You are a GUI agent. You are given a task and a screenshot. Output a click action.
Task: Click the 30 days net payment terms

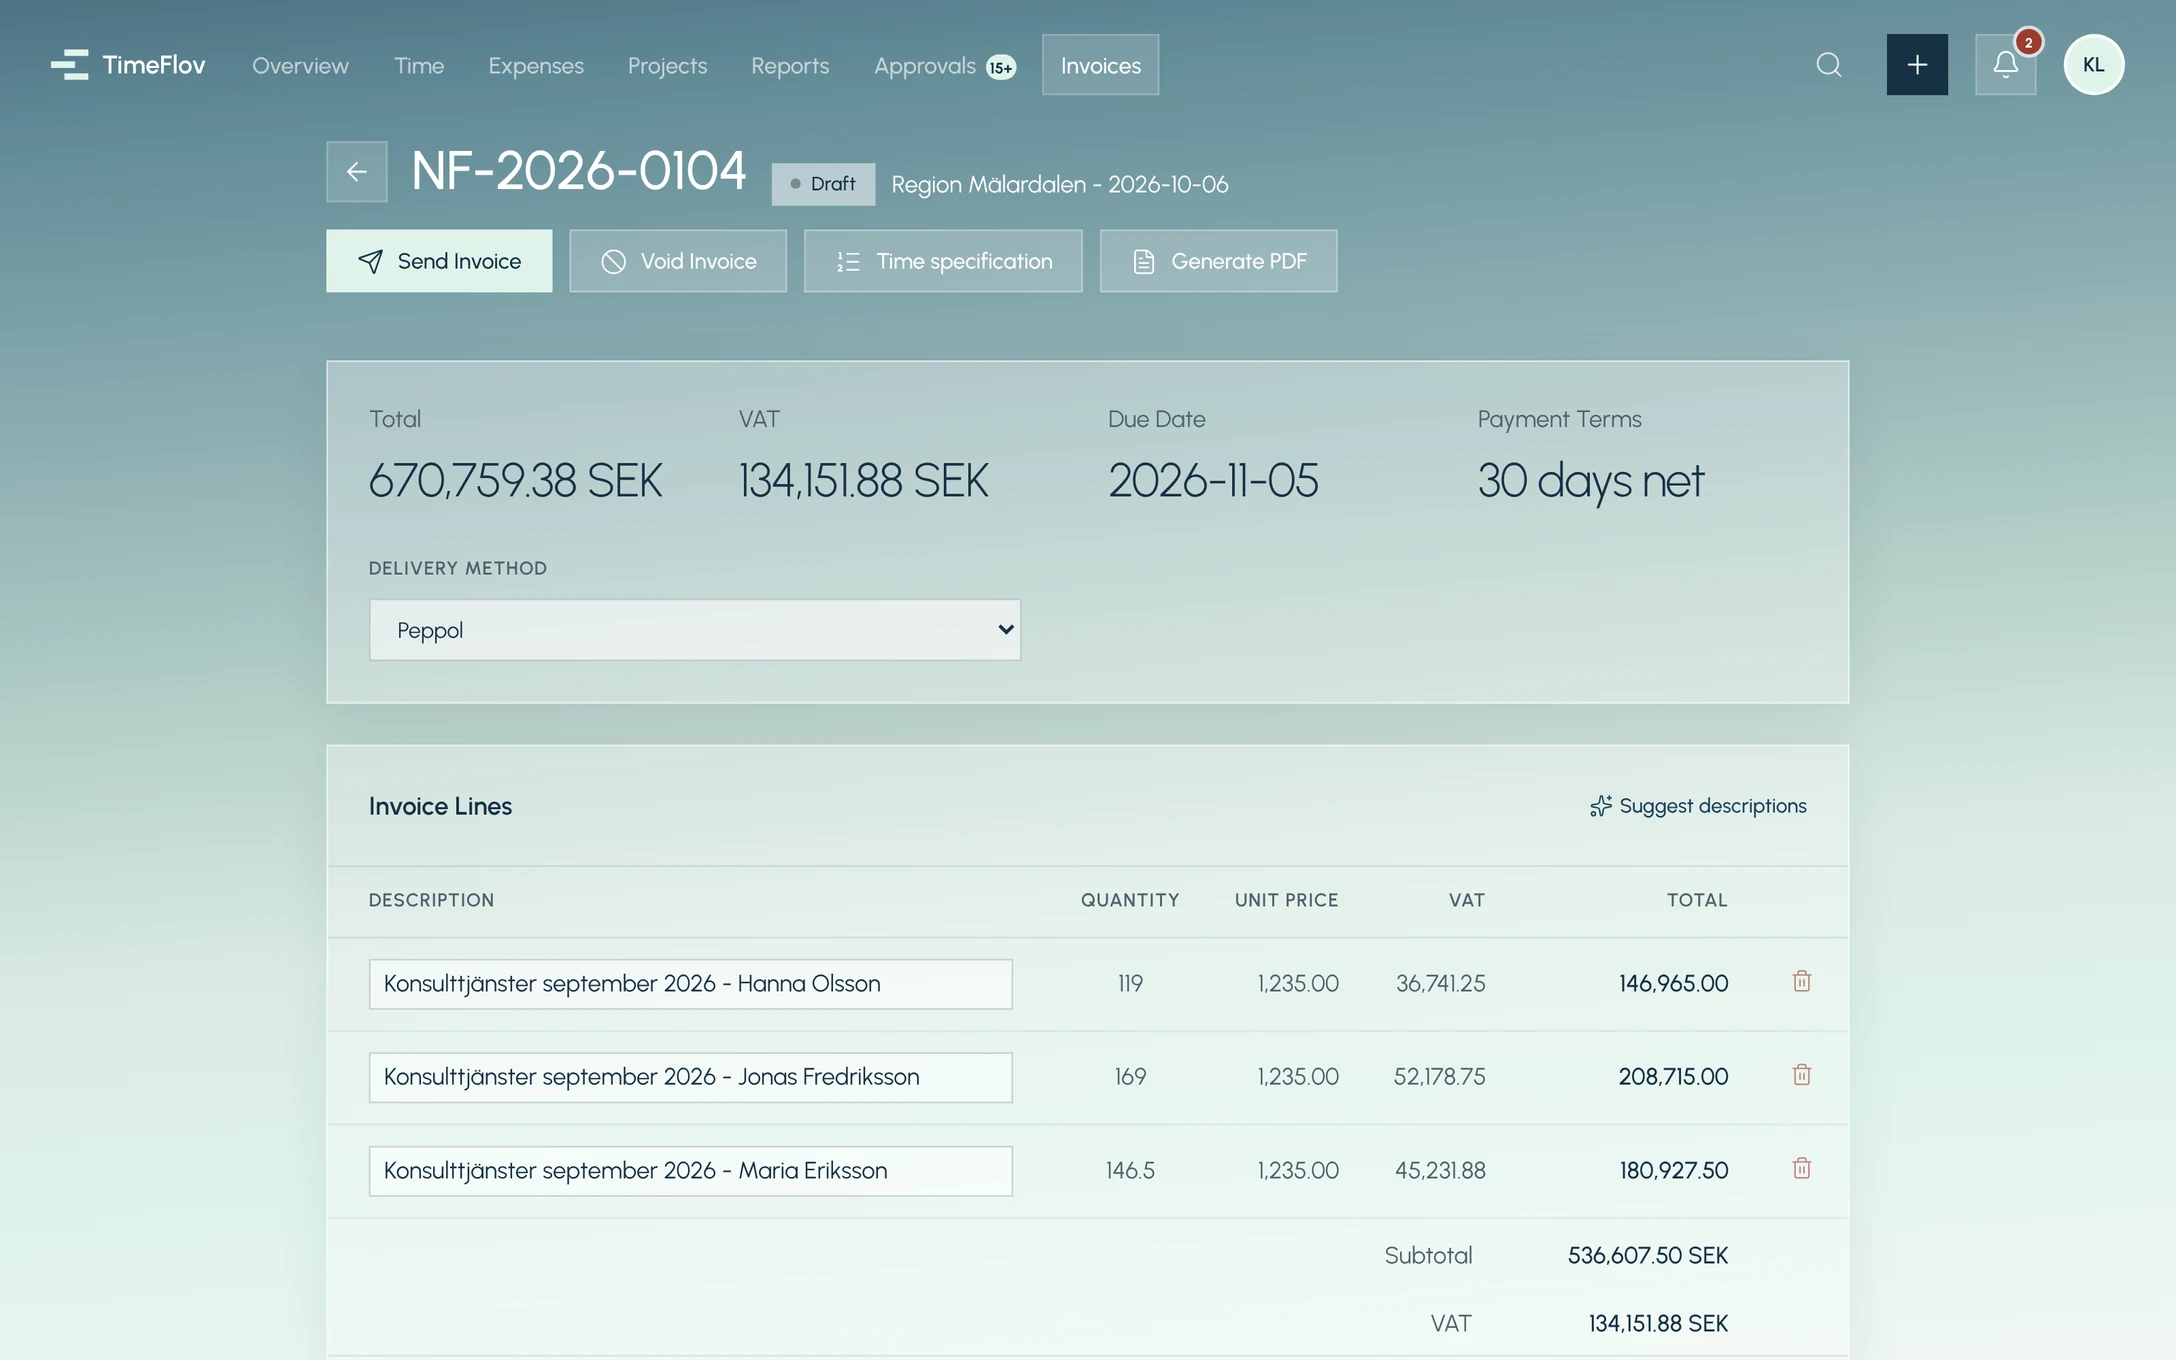(x=1591, y=481)
